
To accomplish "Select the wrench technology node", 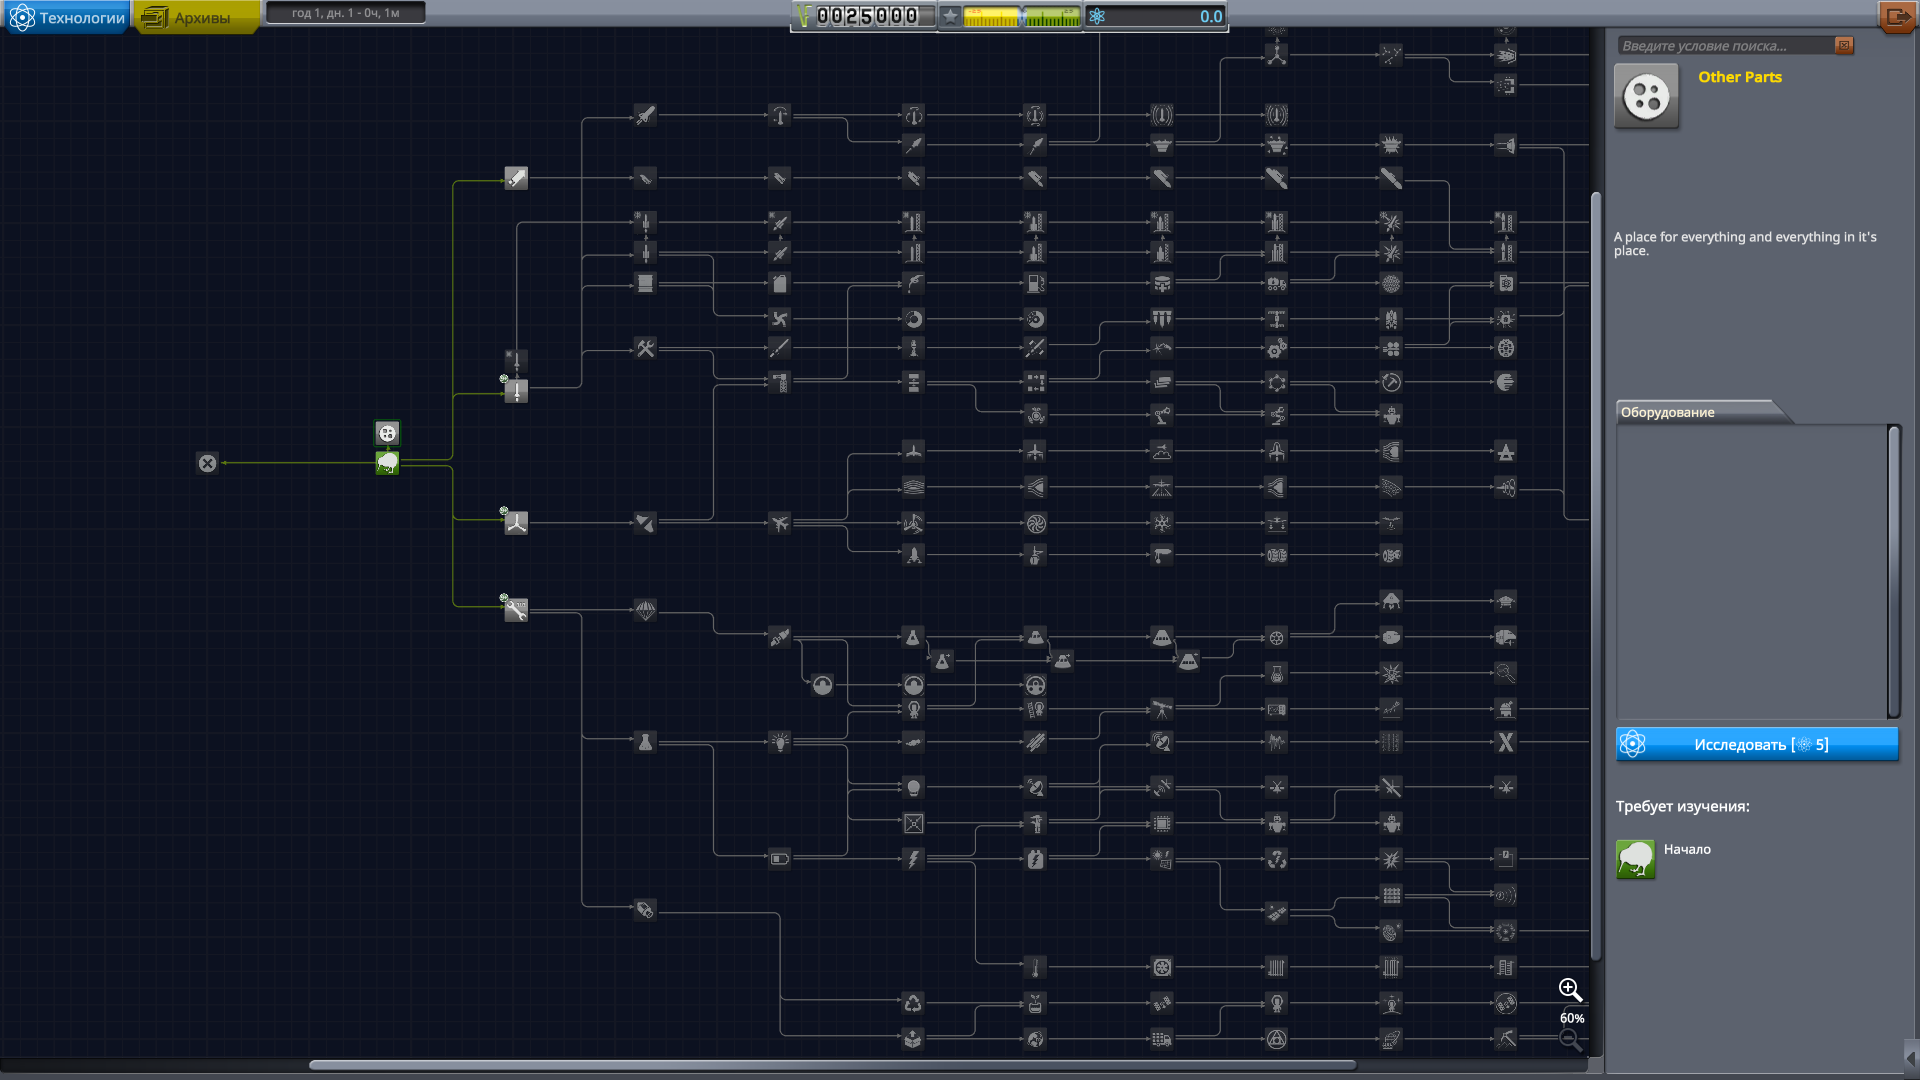I will (x=516, y=609).
